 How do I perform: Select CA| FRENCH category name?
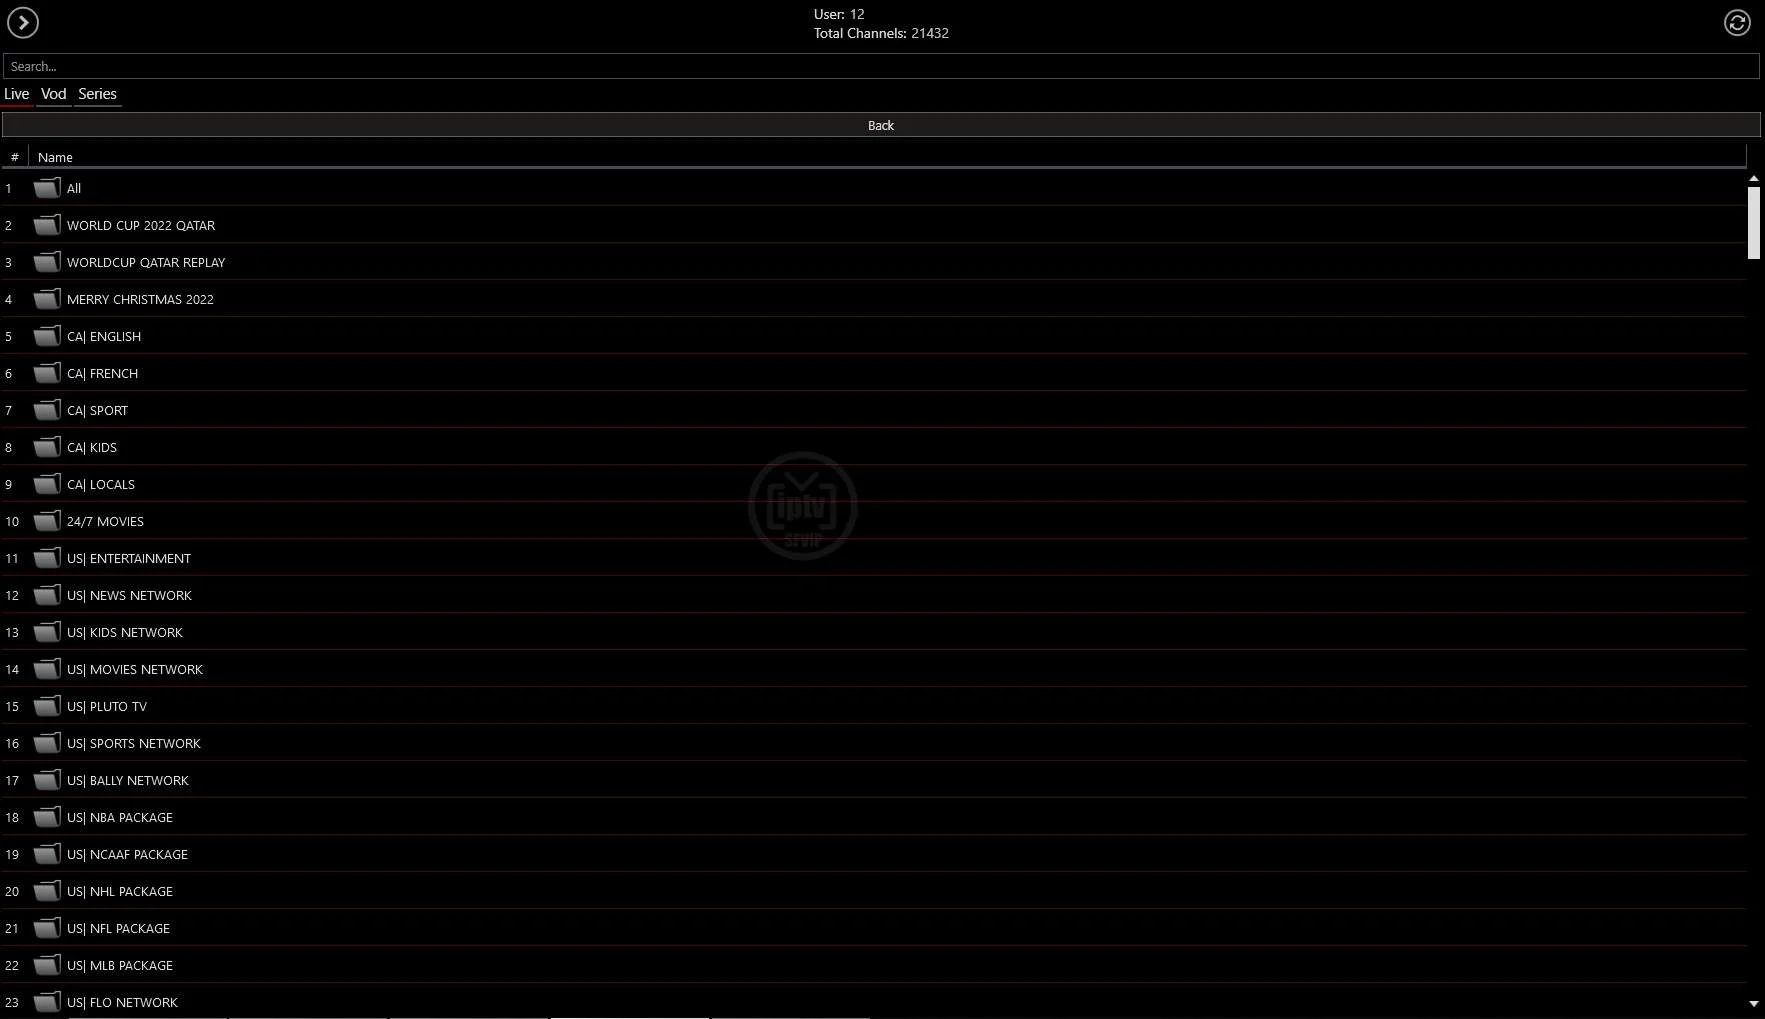[103, 373]
